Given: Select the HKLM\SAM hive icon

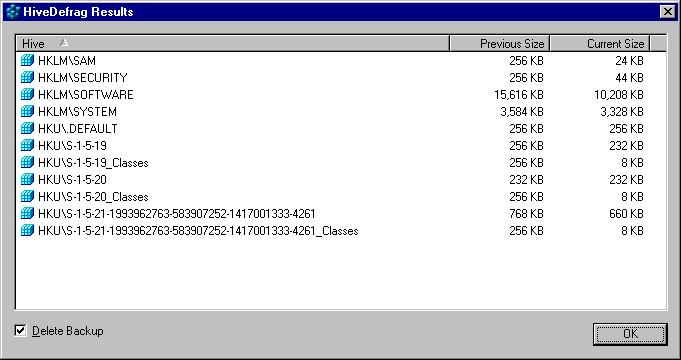Looking at the screenshot, I should click(x=27, y=60).
